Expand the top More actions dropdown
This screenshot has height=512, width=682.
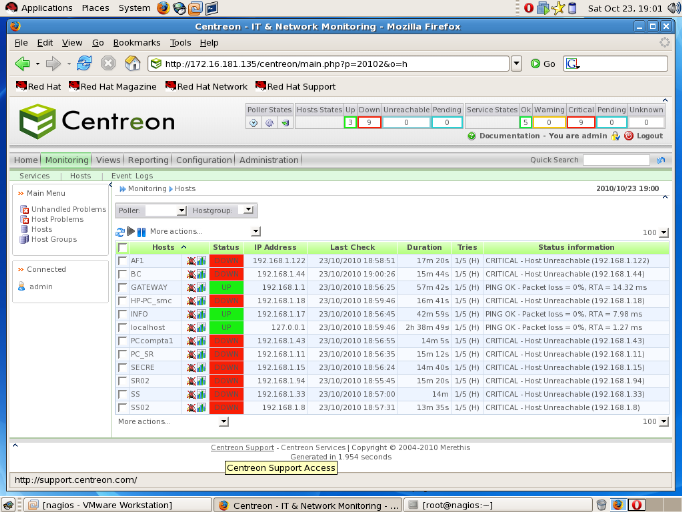pyautogui.click(x=255, y=232)
